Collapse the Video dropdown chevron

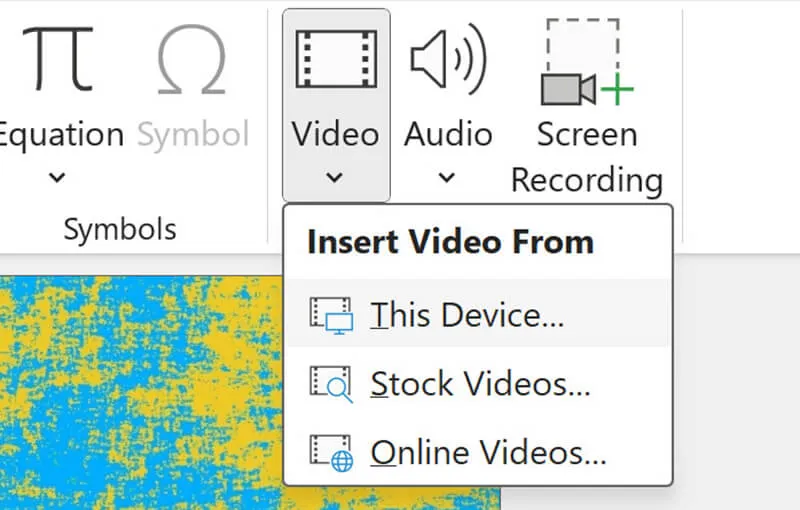click(335, 178)
